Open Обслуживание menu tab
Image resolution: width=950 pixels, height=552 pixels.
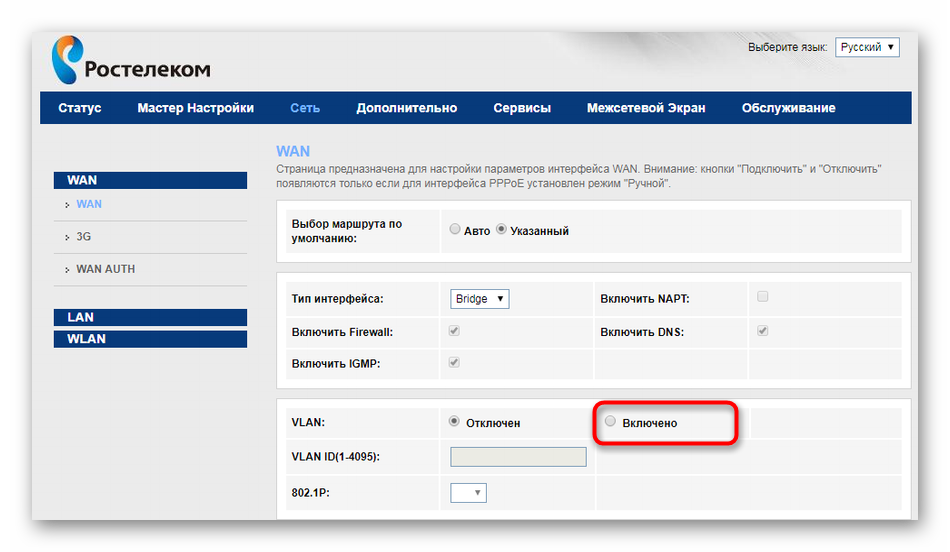click(x=788, y=108)
